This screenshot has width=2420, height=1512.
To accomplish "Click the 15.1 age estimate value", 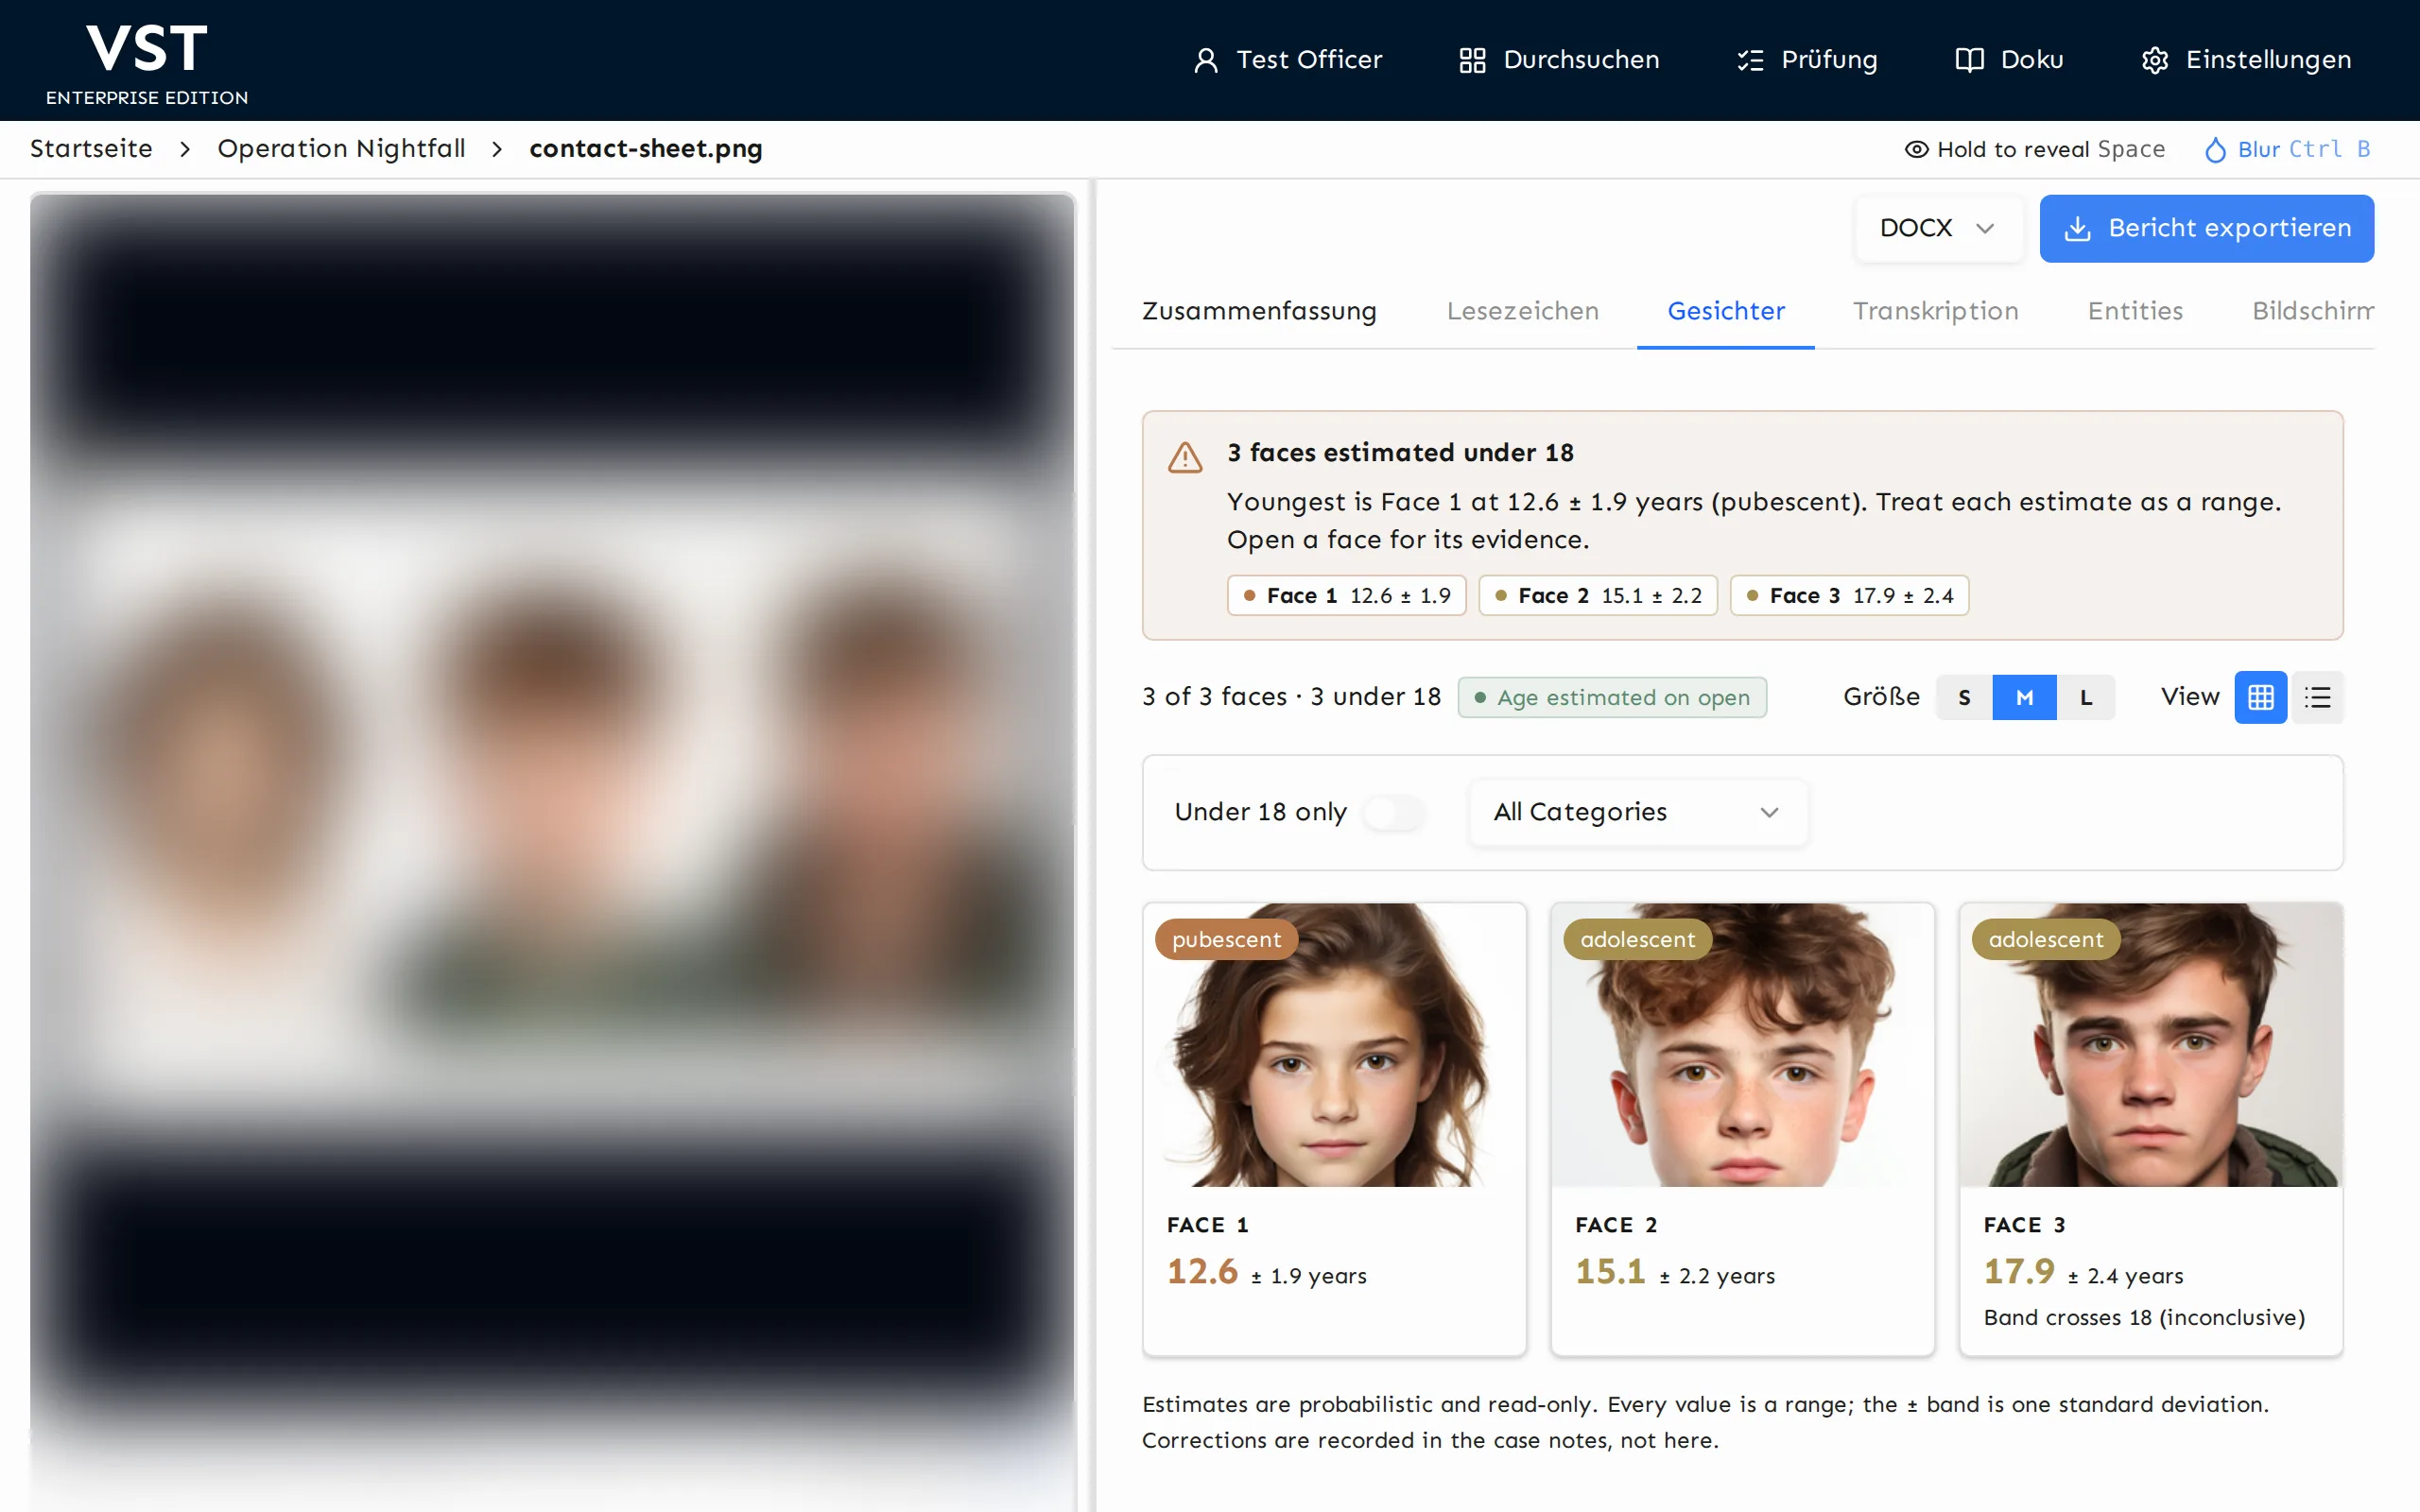I will pos(1610,1271).
